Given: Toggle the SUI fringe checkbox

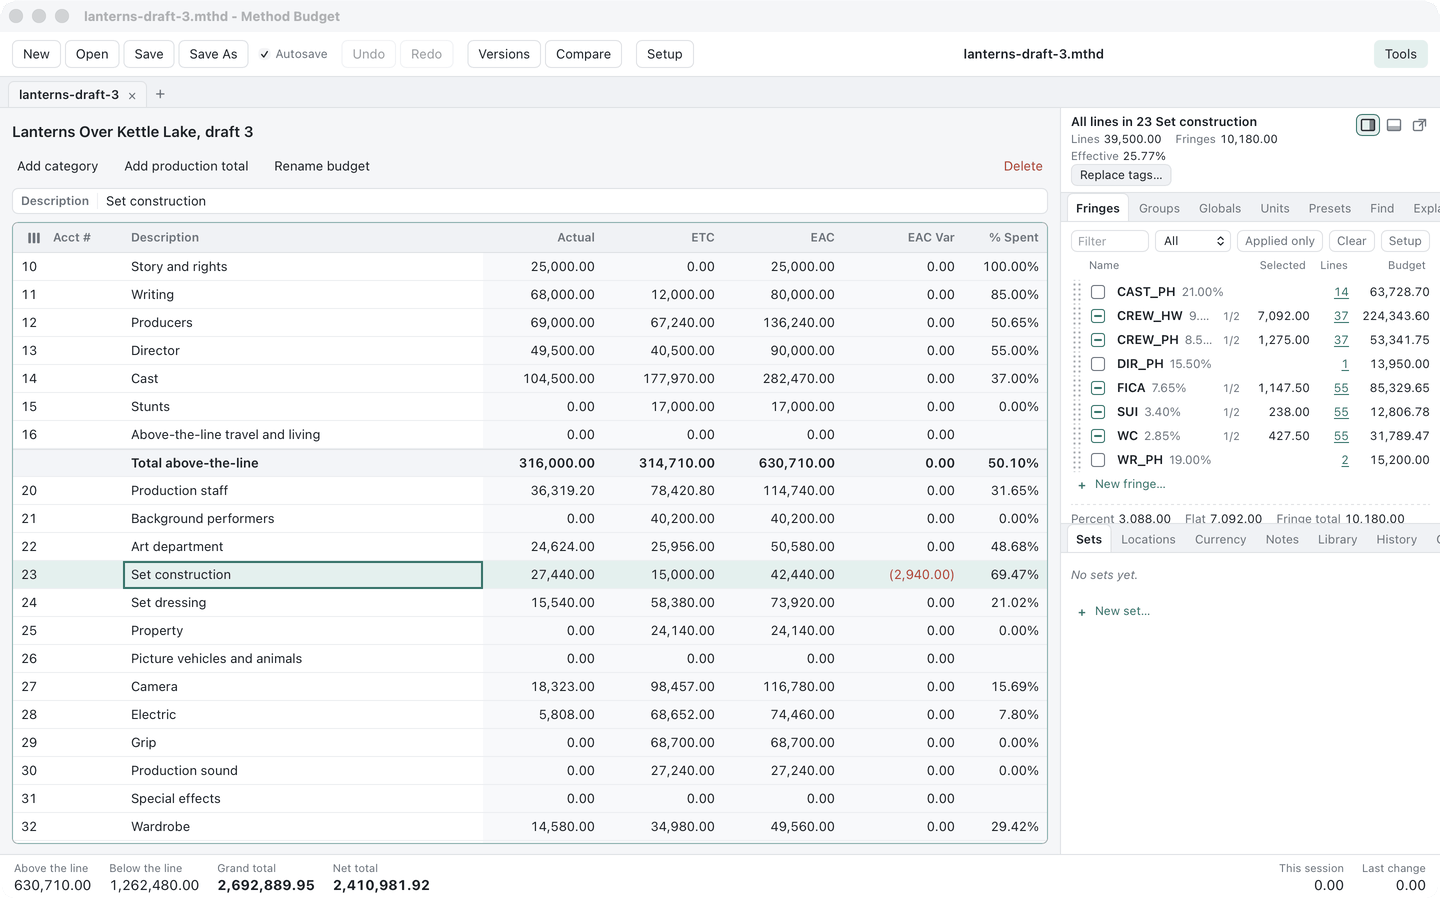Looking at the screenshot, I should 1098,412.
